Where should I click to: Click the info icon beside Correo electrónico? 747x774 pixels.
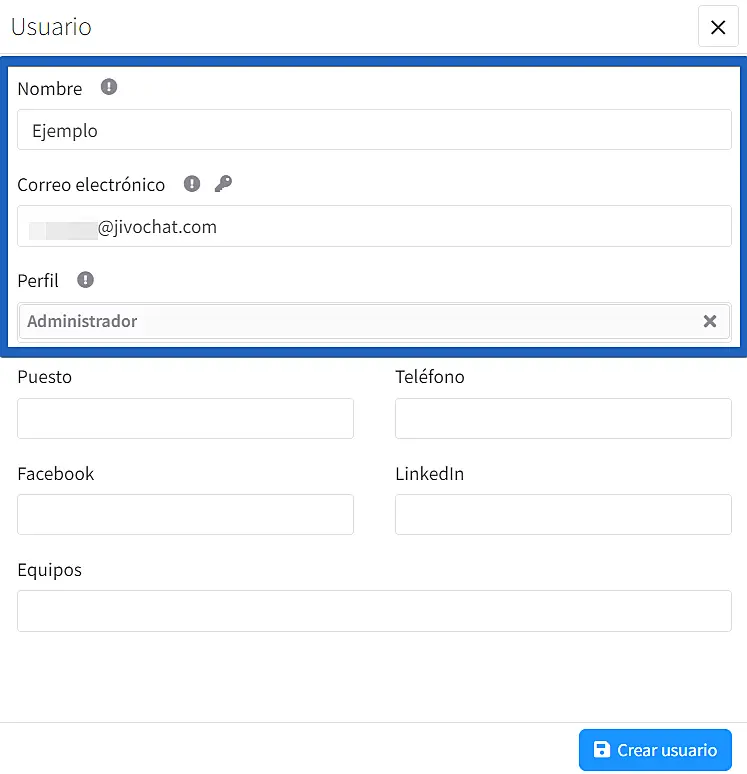tap(192, 184)
